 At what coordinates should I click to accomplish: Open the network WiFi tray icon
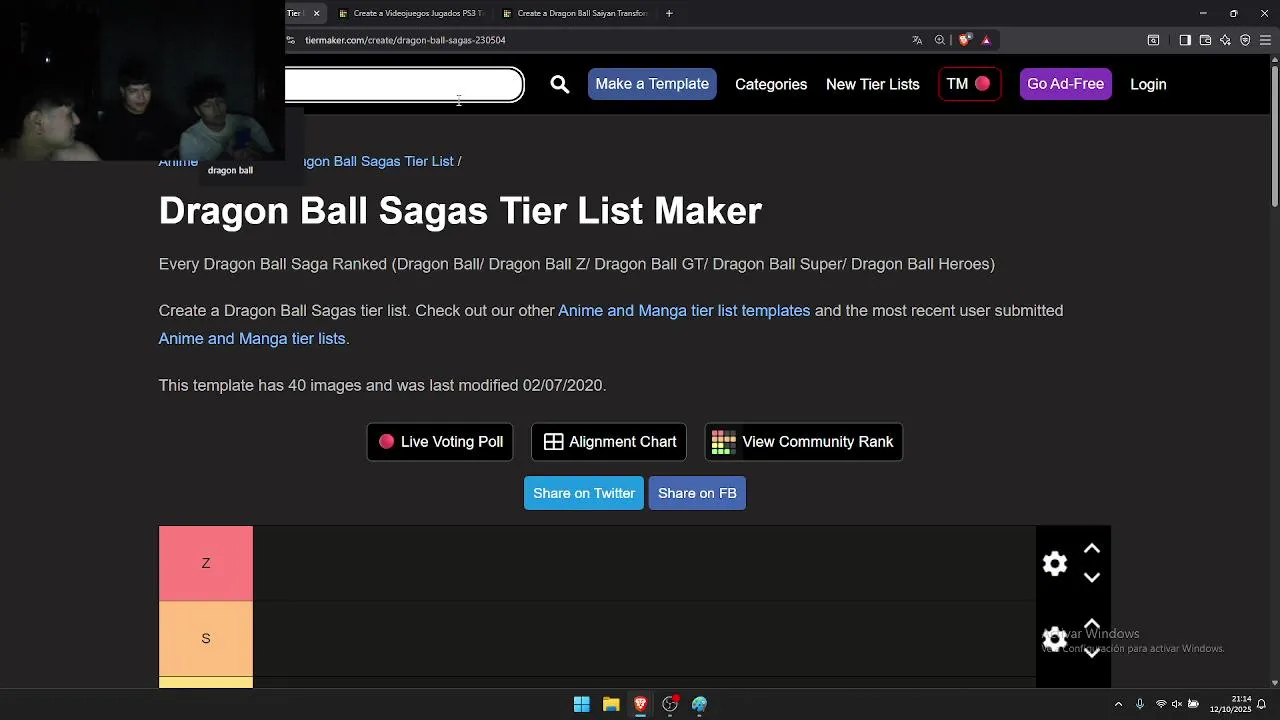1161,704
